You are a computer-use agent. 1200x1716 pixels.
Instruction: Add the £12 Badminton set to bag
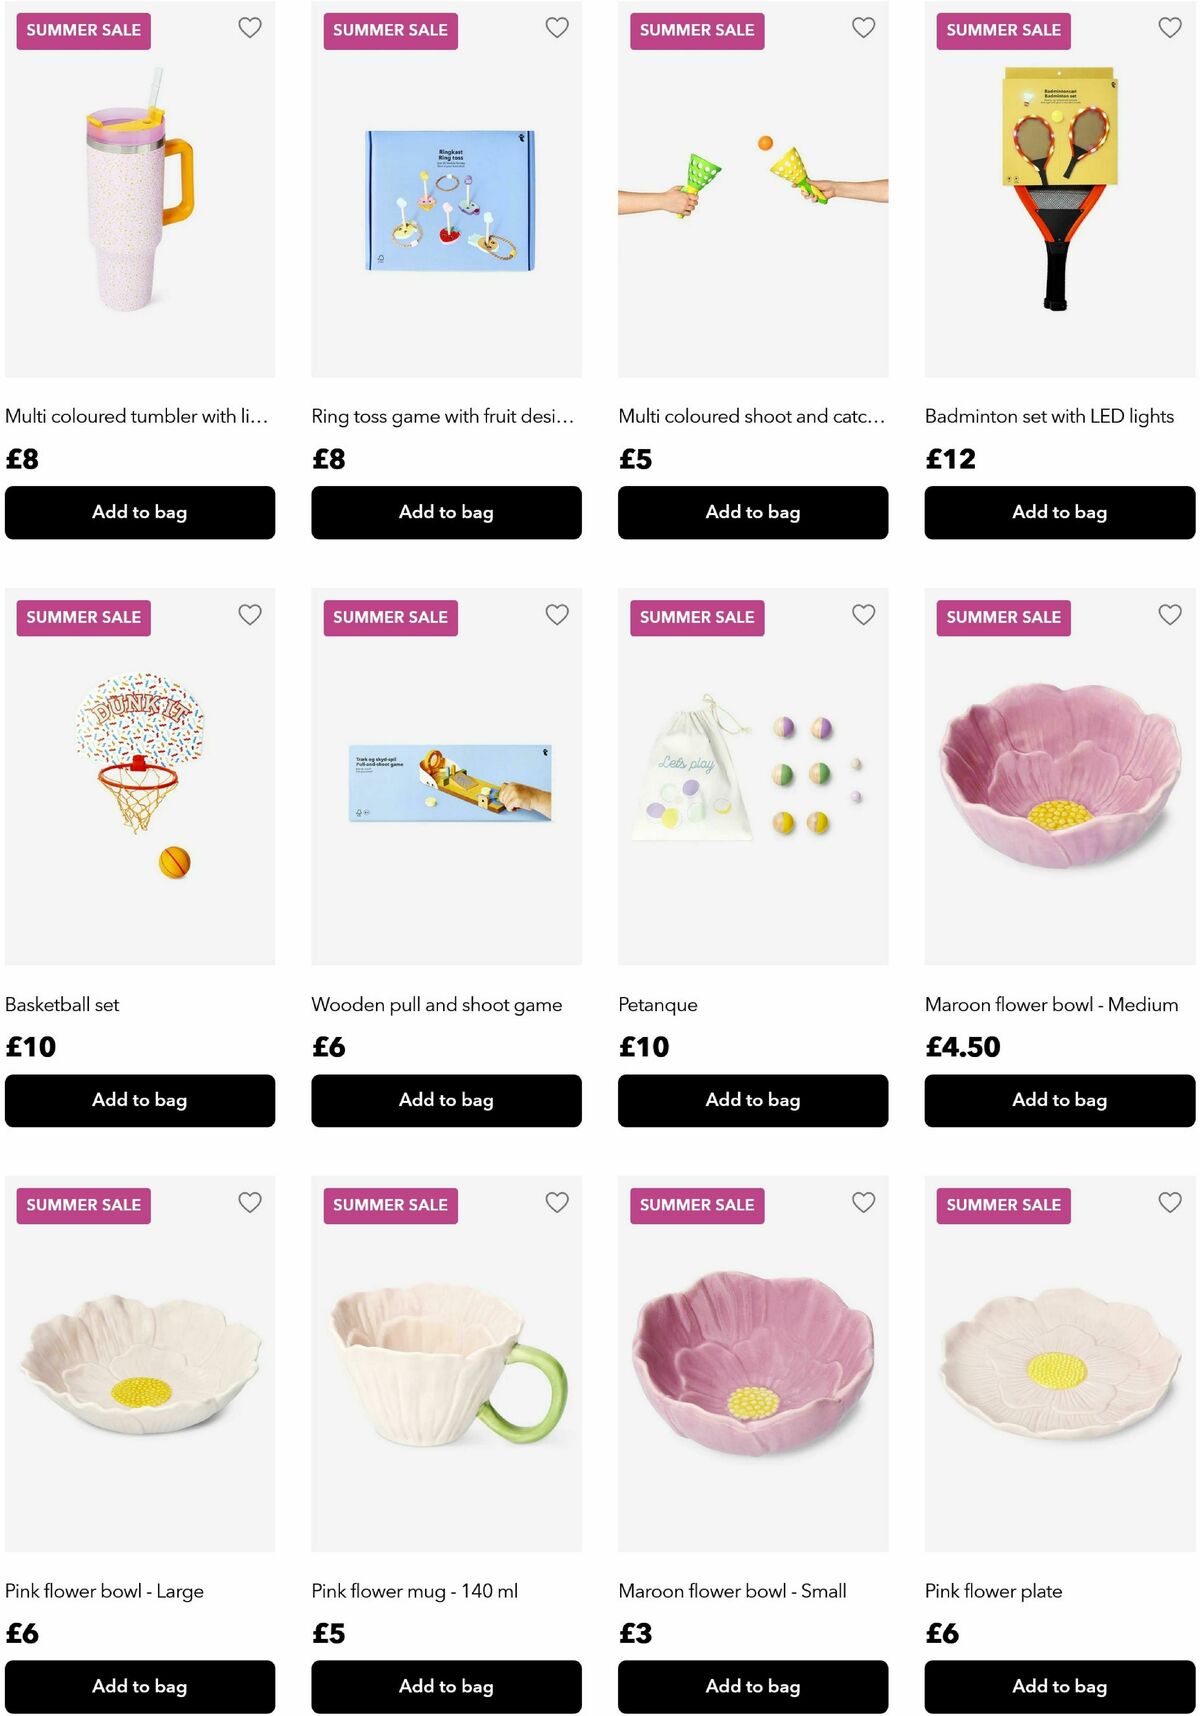tap(1059, 512)
